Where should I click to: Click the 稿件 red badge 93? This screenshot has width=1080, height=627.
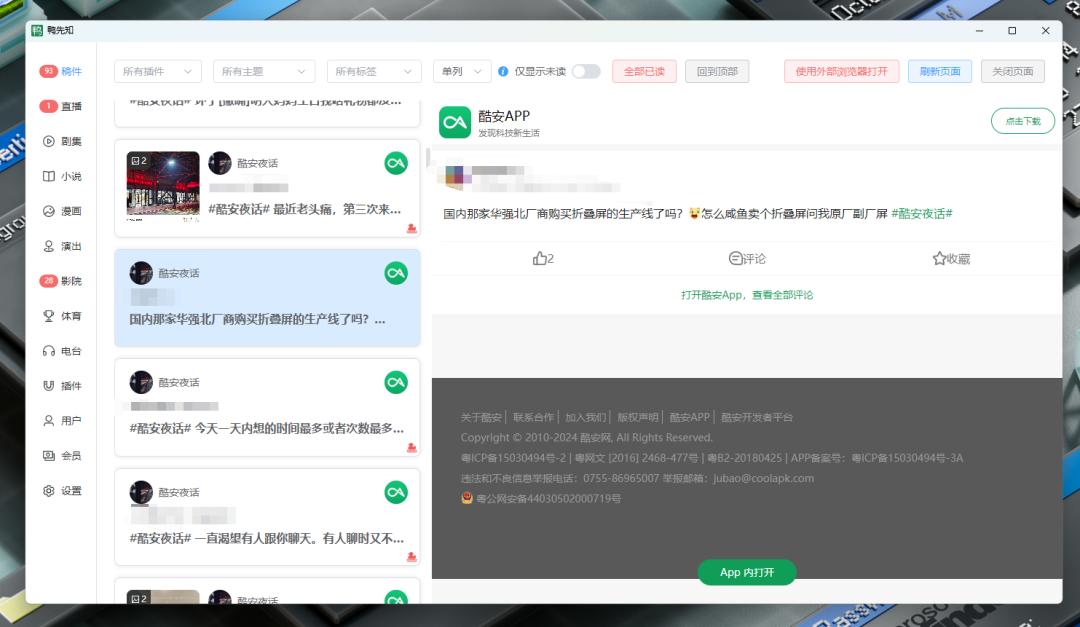point(48,71)
